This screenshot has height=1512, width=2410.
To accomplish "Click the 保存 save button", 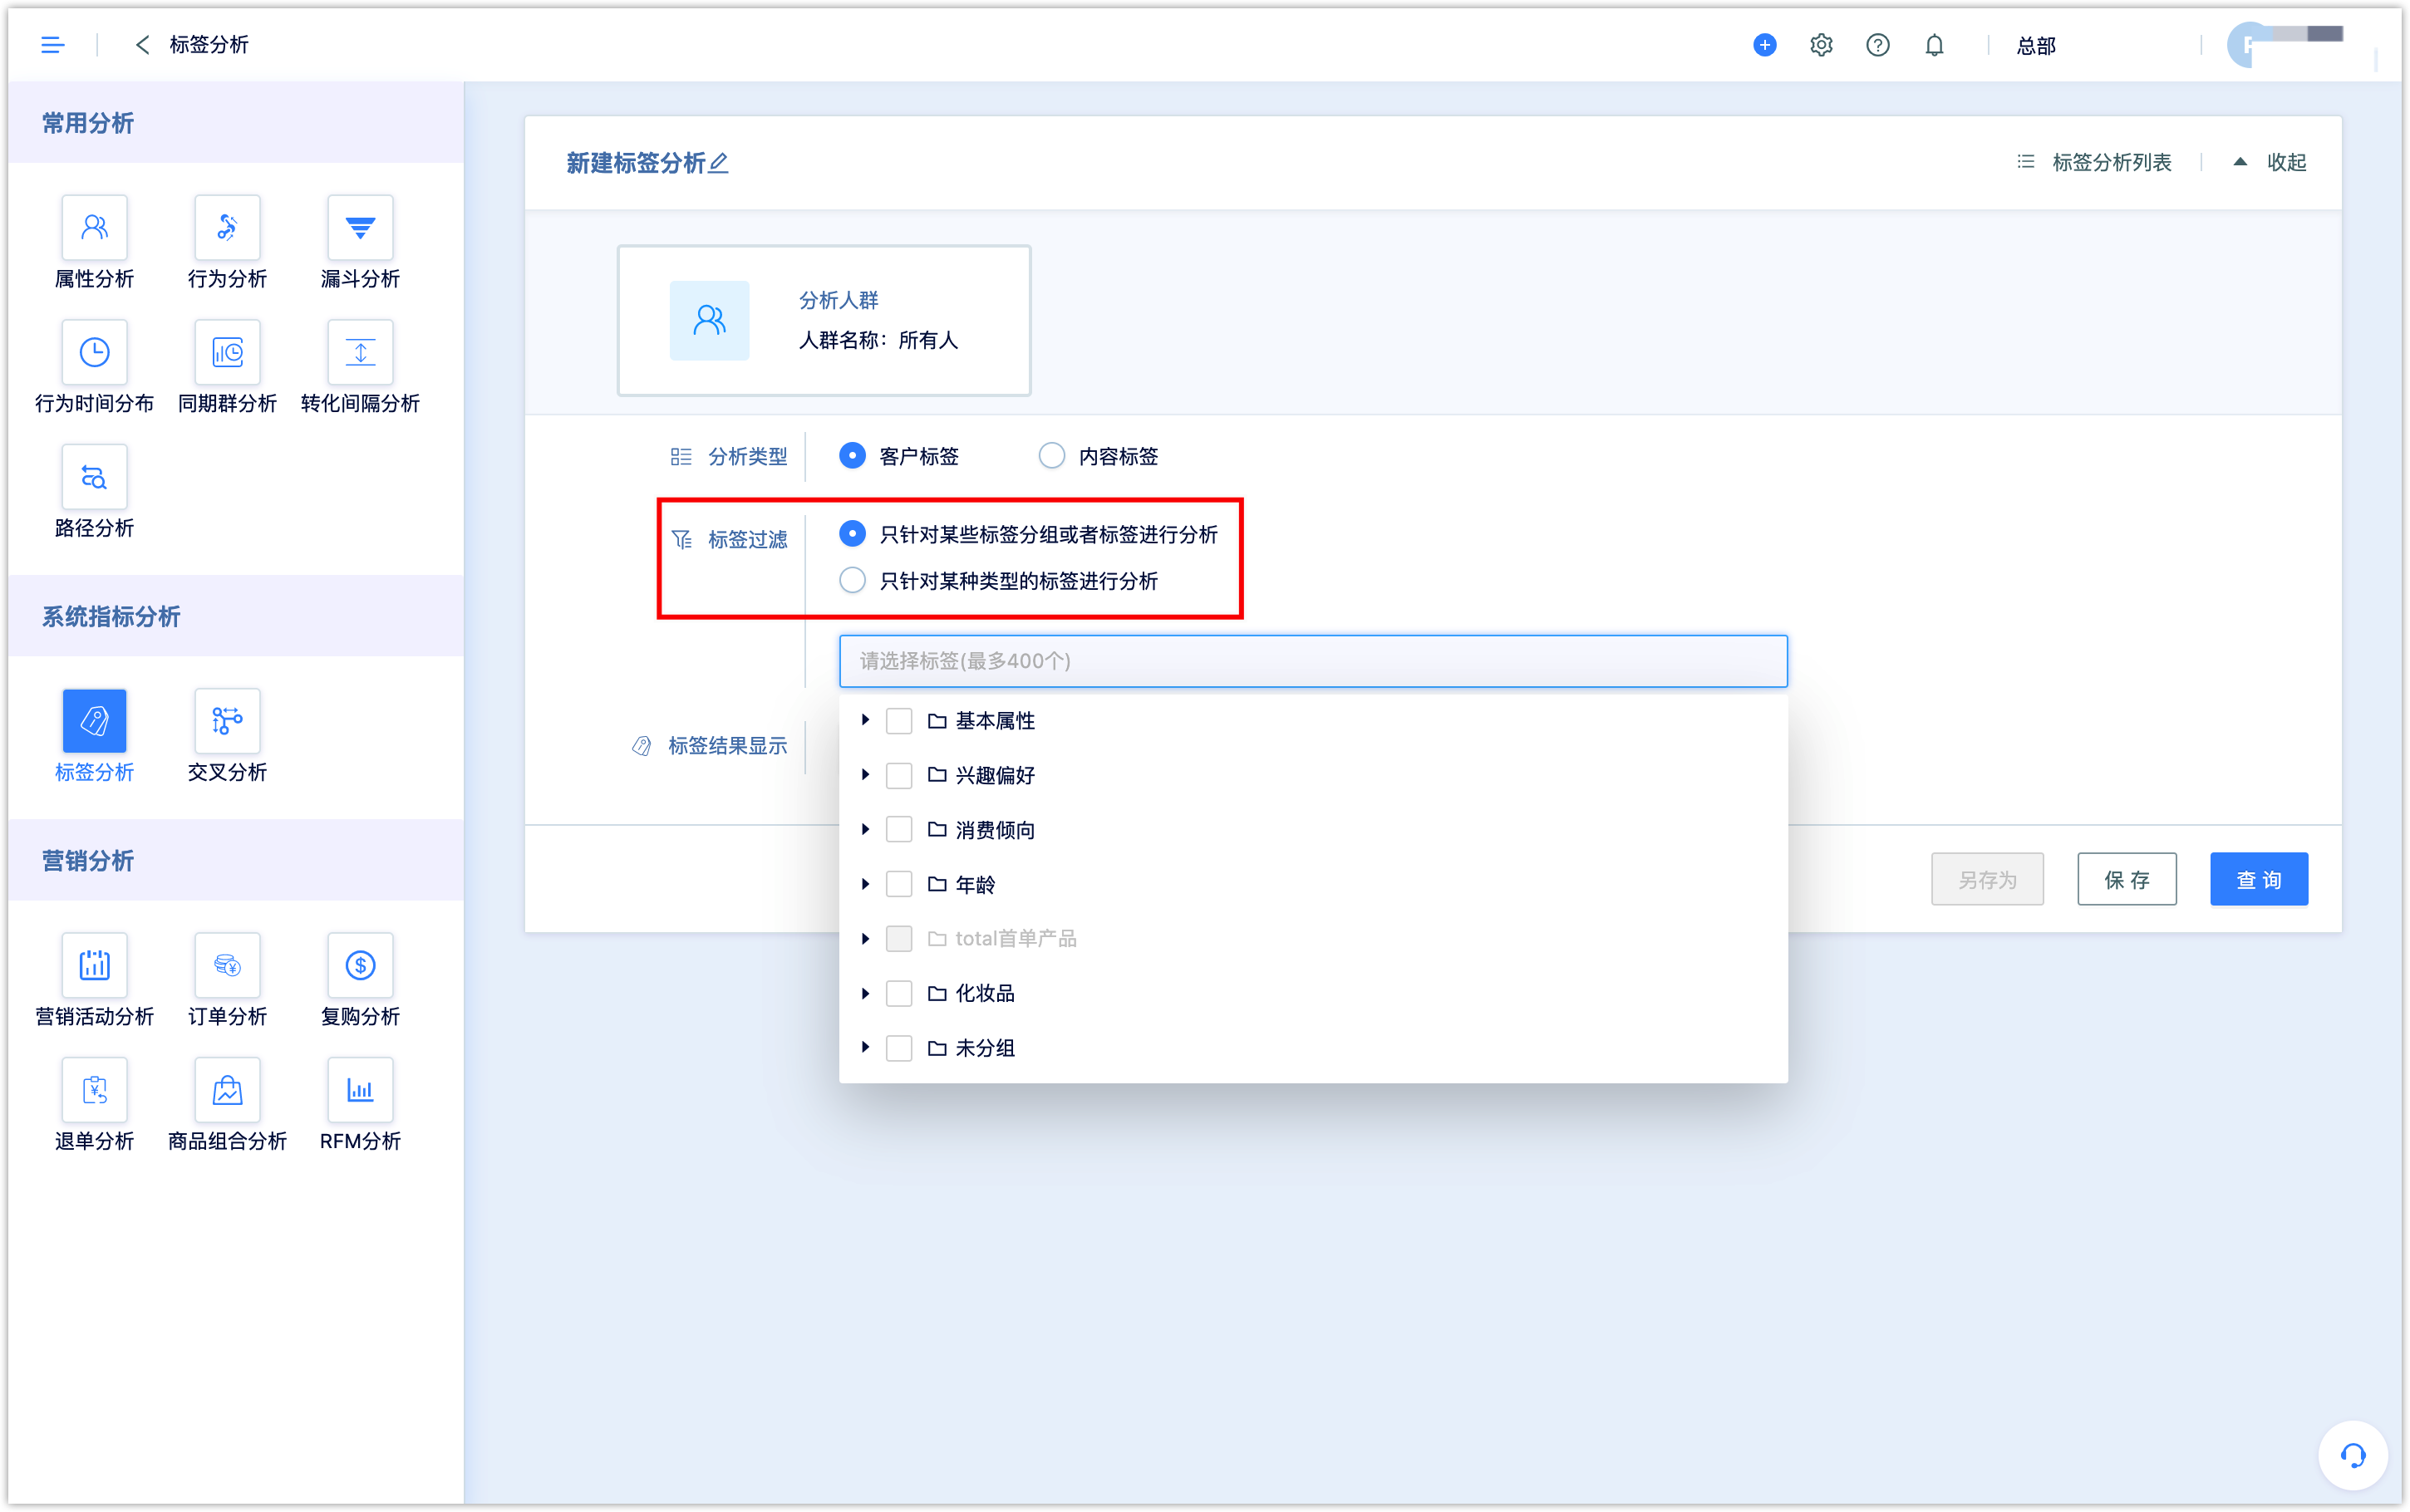I will tap(2127, 880).
